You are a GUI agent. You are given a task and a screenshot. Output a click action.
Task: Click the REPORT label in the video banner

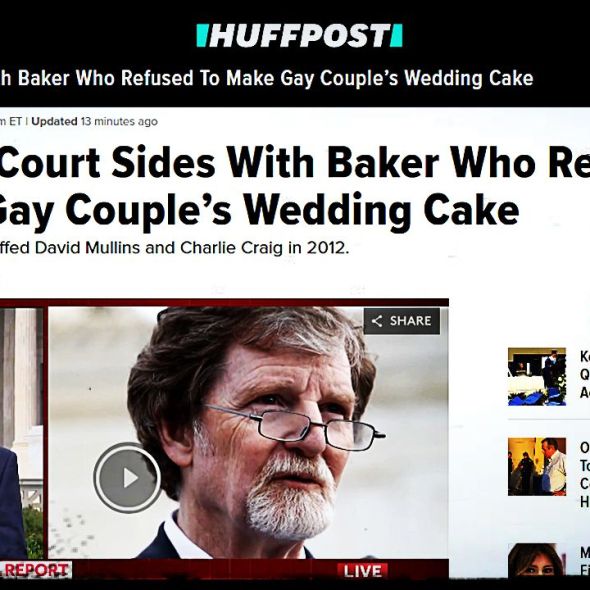point(36,570)
